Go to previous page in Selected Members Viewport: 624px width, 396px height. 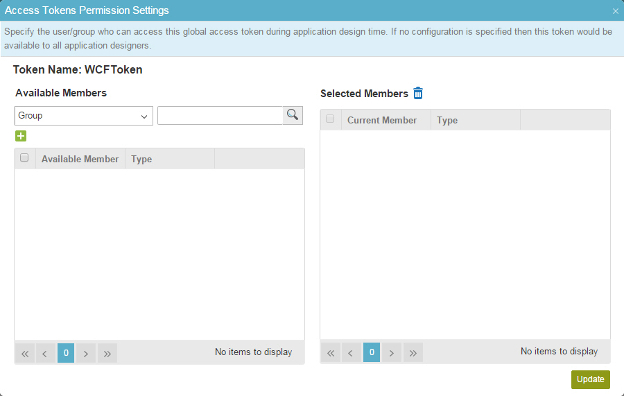351,353
